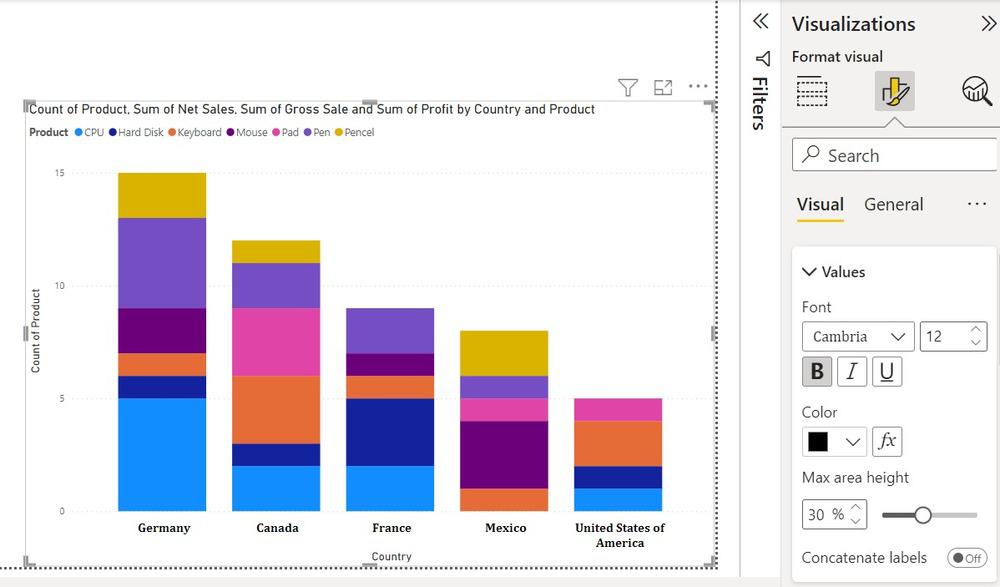Screen dimensions: 1000x587
Task: Expand the Filters pane arrows
Action: [x=760, y=21]
